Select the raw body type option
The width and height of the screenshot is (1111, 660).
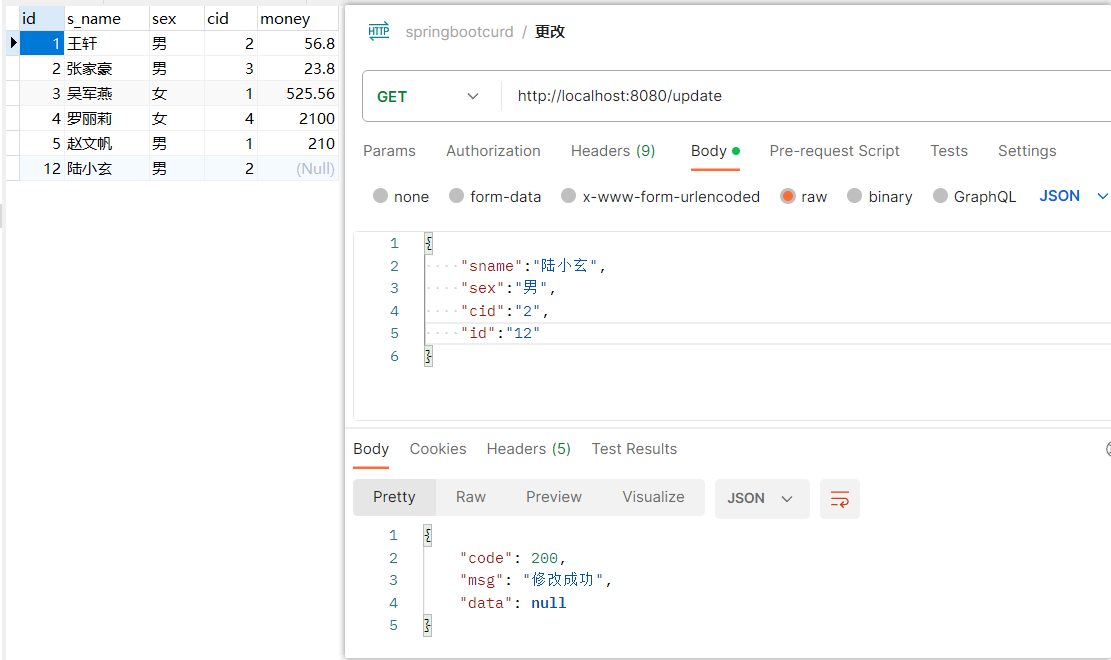pos(788,196)
